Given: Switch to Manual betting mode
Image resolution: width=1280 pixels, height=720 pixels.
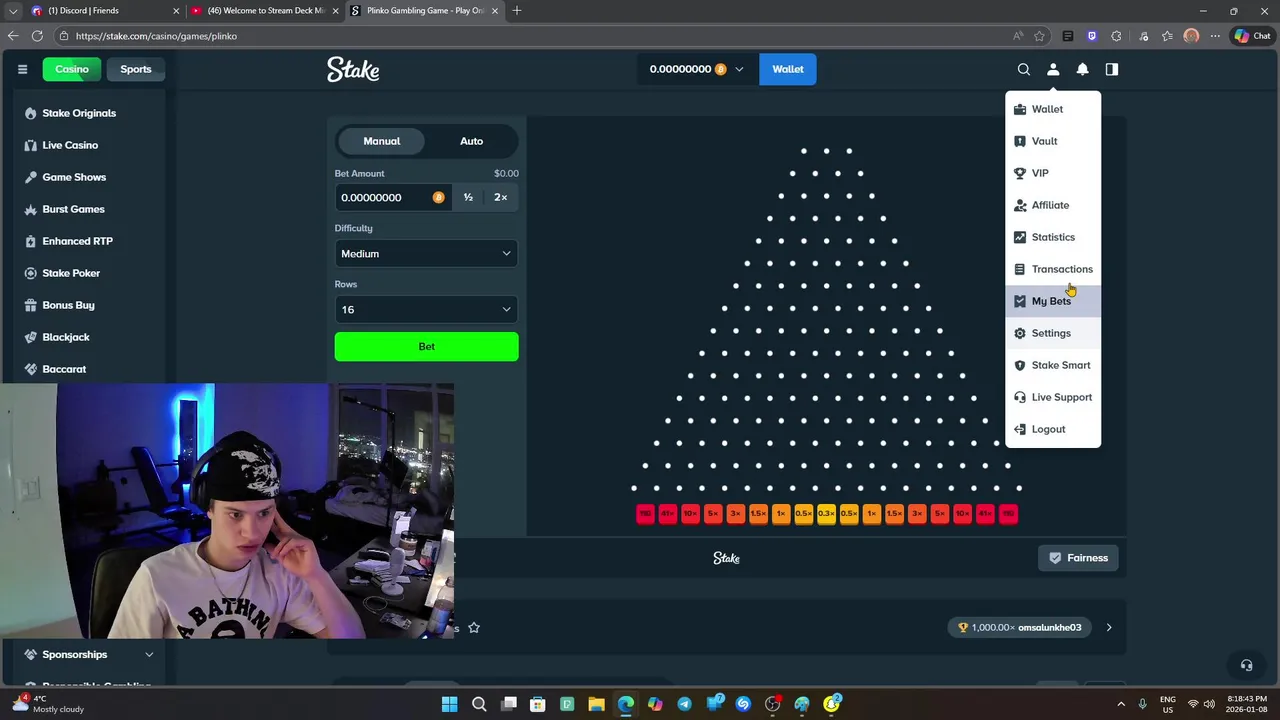Looking at the screenshot, I should 381,141.
